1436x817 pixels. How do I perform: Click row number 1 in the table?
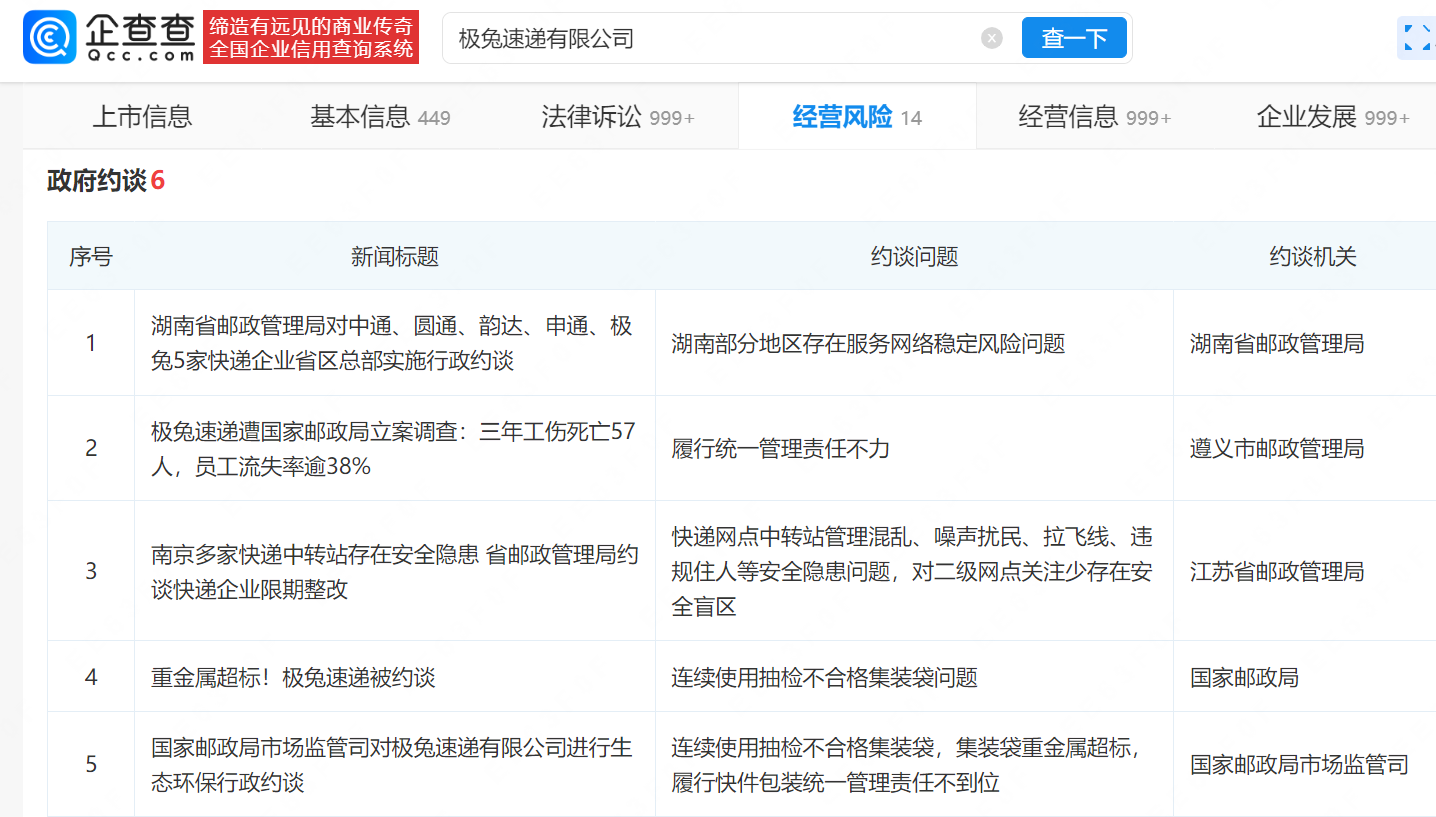coord(91,344)
